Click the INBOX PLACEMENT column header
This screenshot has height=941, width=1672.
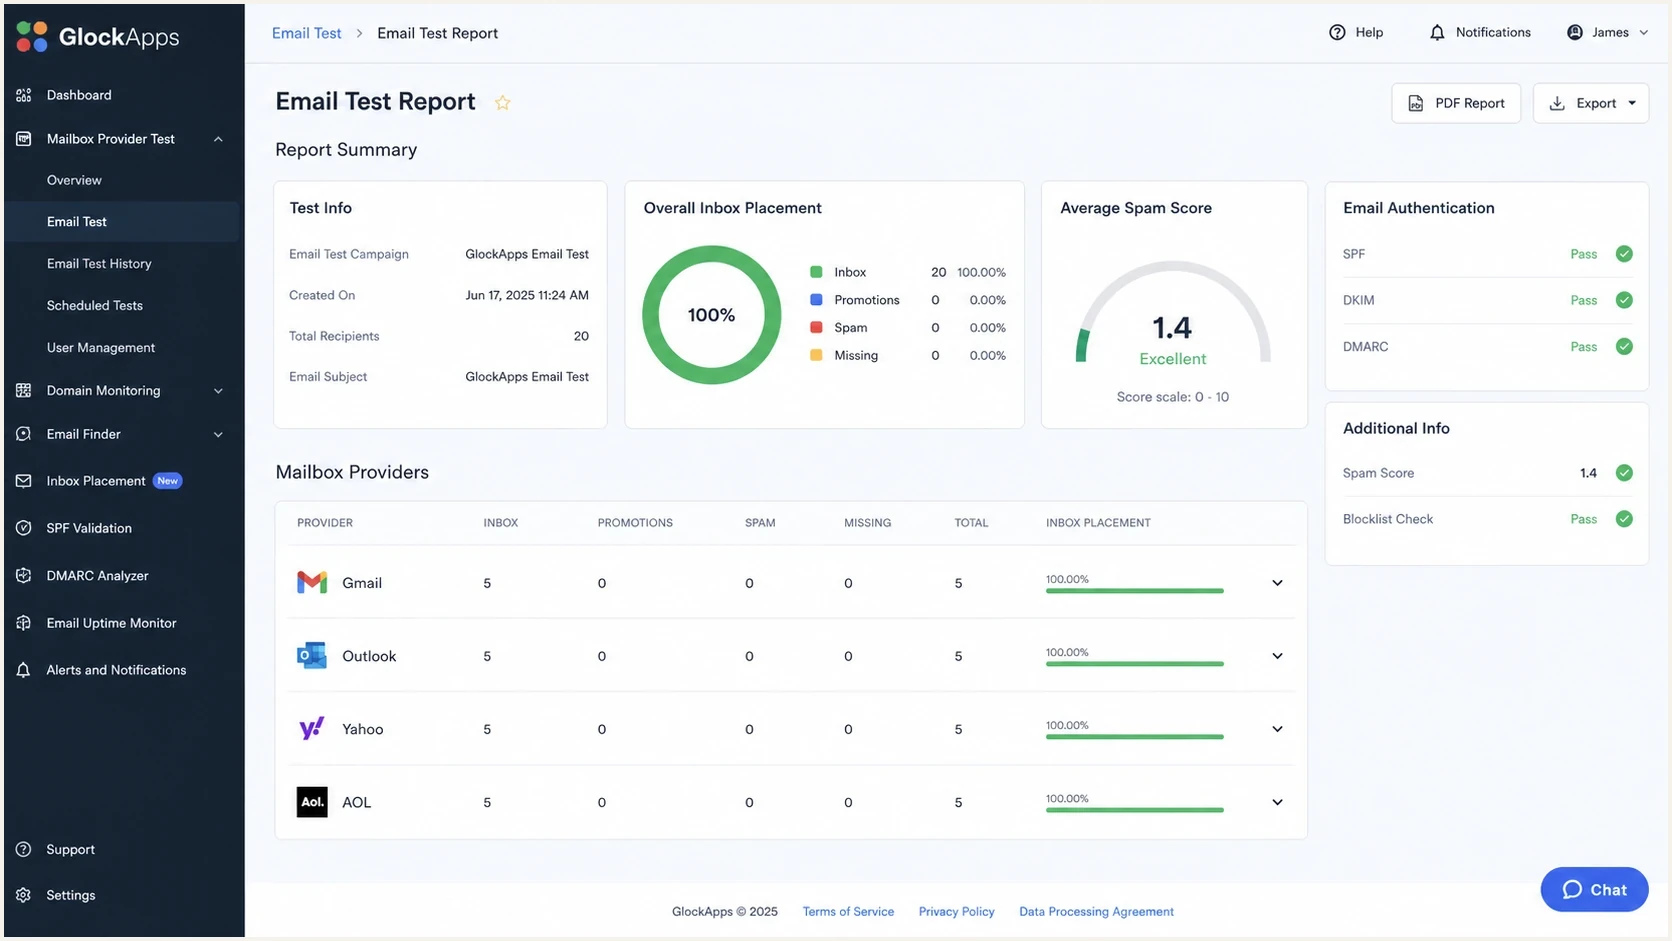(x=1098, y=523)
